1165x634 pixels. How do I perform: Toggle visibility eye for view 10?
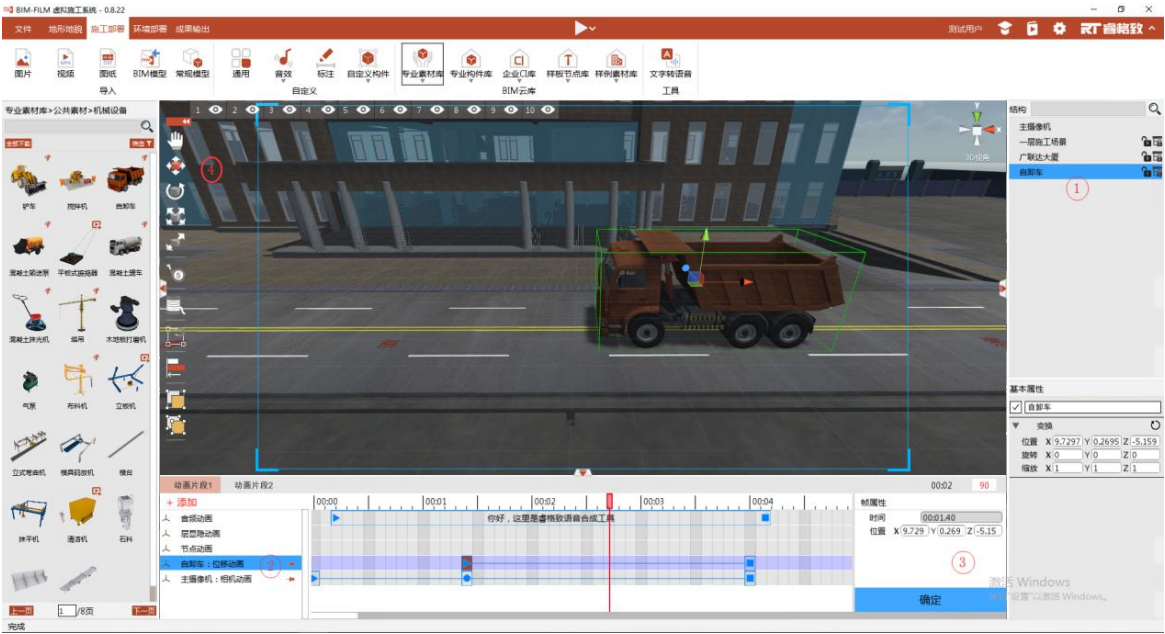point(548,110)
